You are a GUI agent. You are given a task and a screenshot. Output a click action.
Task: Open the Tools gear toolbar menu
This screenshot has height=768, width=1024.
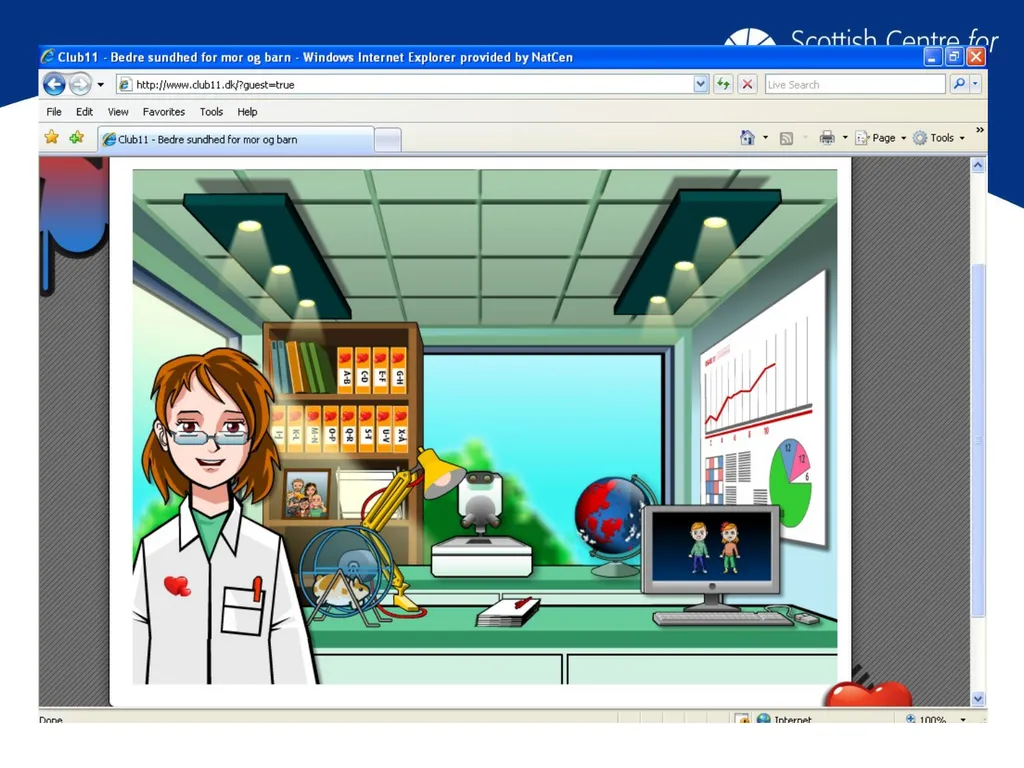click(x=938, y=138)
